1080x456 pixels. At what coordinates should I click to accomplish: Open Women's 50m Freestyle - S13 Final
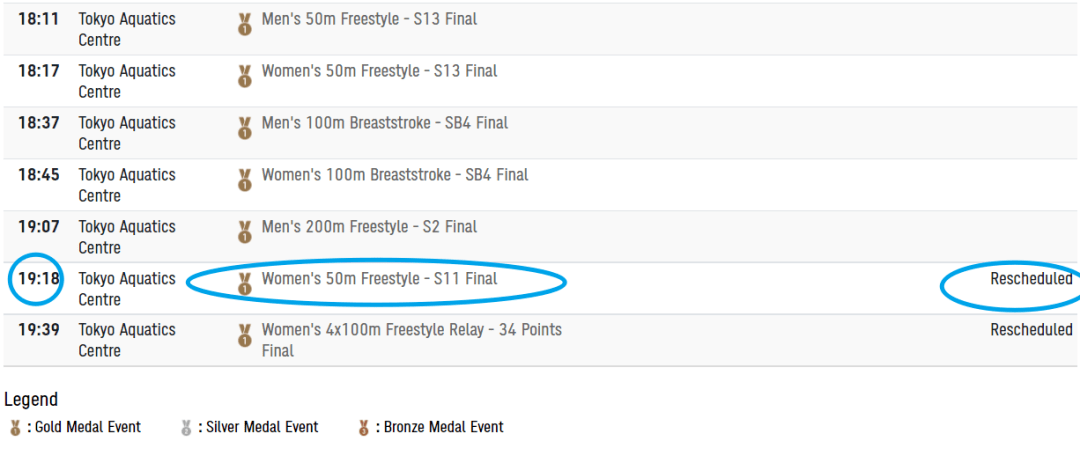click(379, 71)
